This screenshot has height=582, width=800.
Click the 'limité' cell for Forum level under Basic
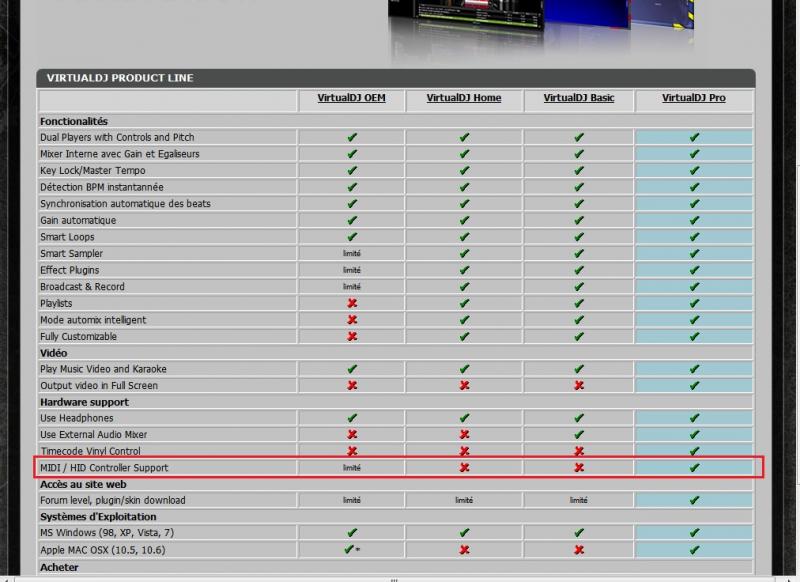click(x=579, y=500)
